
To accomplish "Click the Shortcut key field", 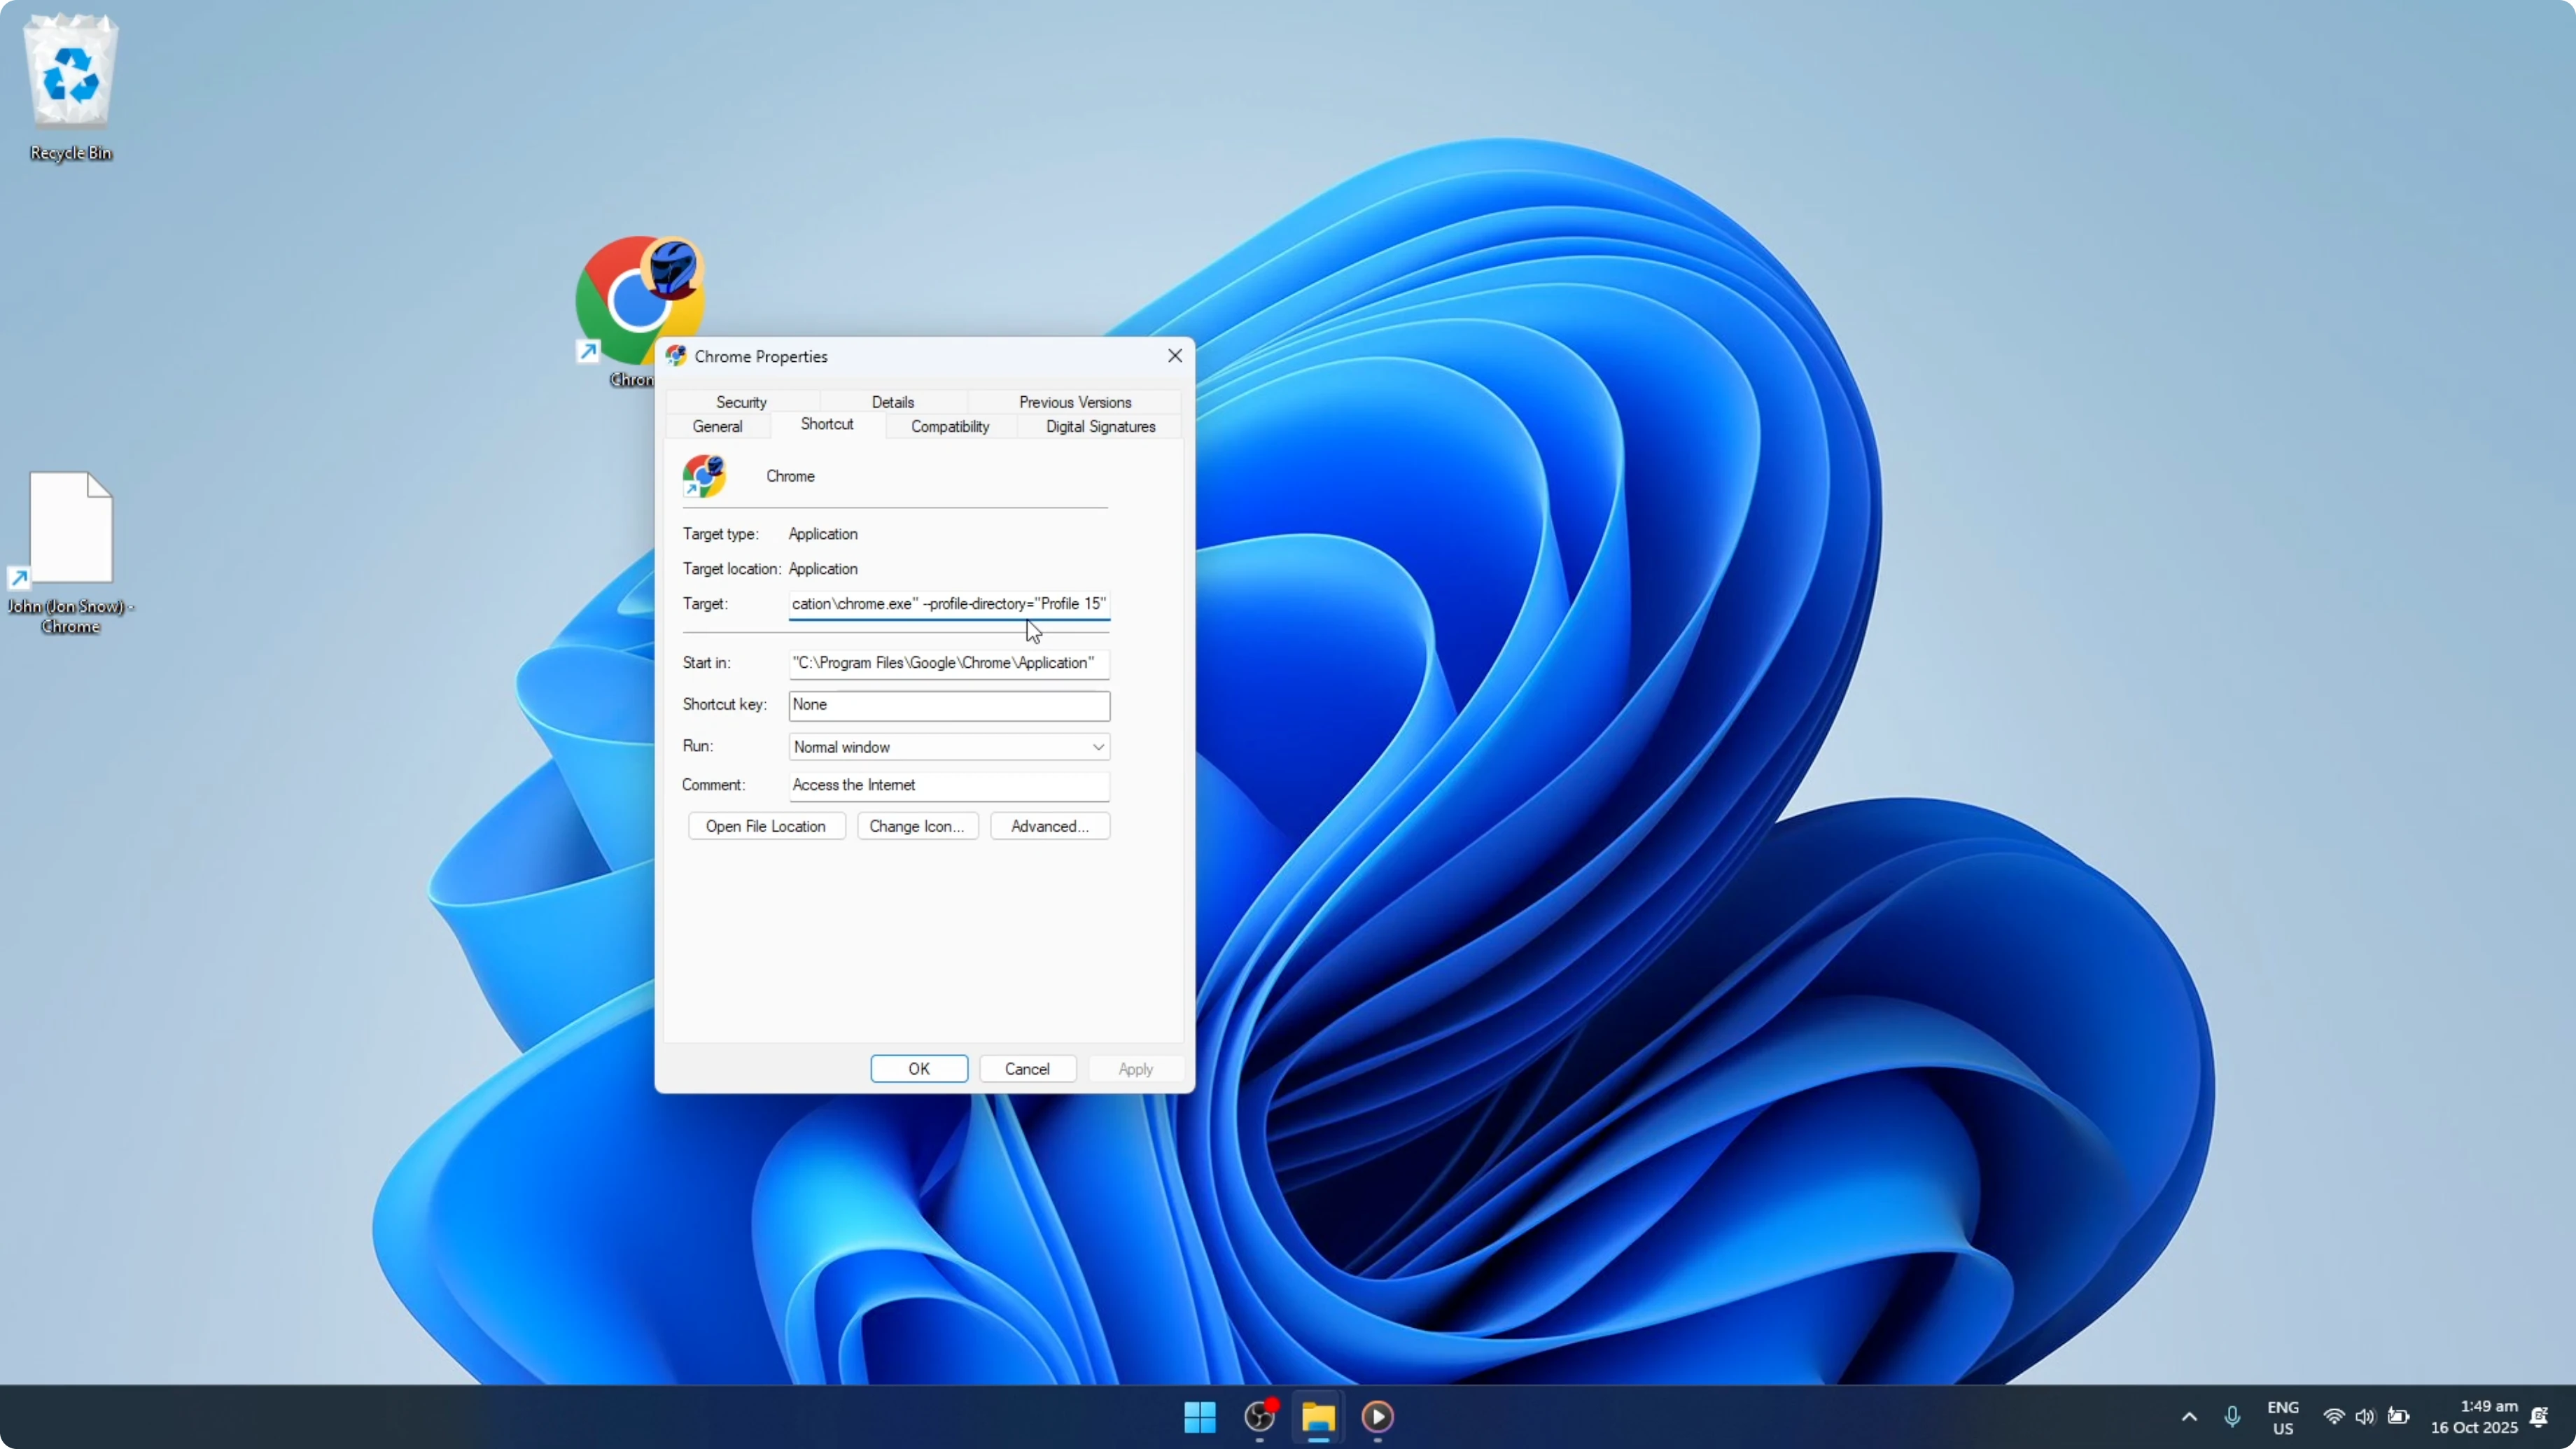I will (x=948, y=705).
